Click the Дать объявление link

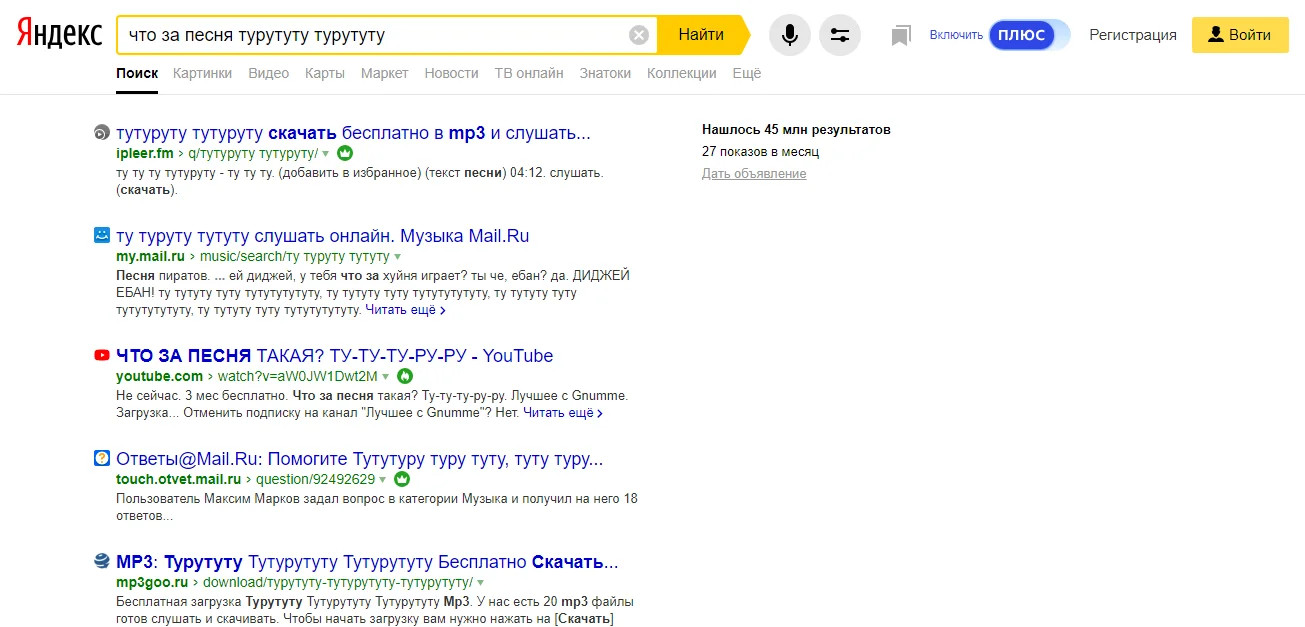tap(754, 174)
